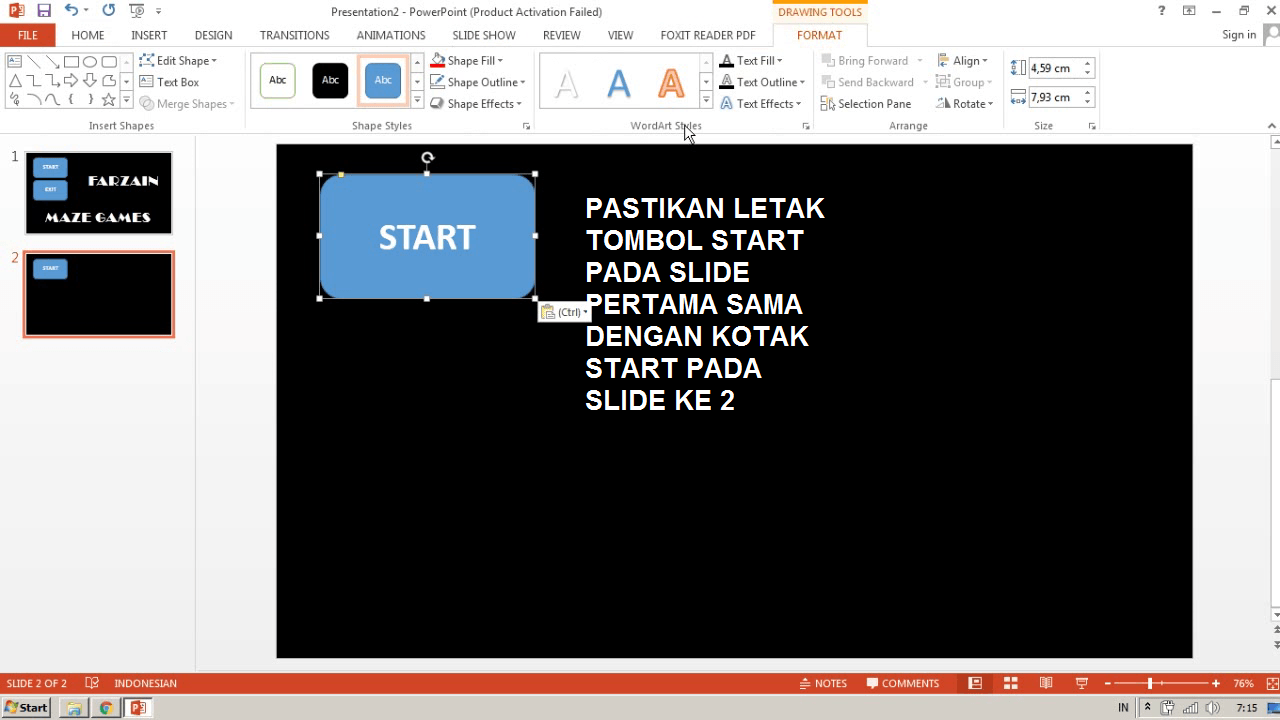
Task: Toggle Slide Show view from status bar
Action: (1081, 683)
